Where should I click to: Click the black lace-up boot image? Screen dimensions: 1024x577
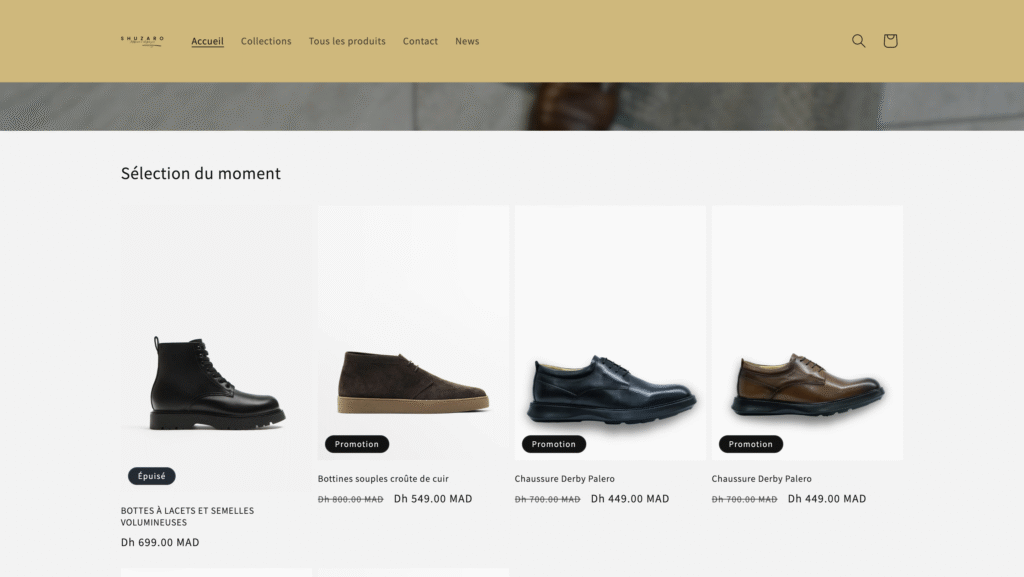(x=217, y=383)
